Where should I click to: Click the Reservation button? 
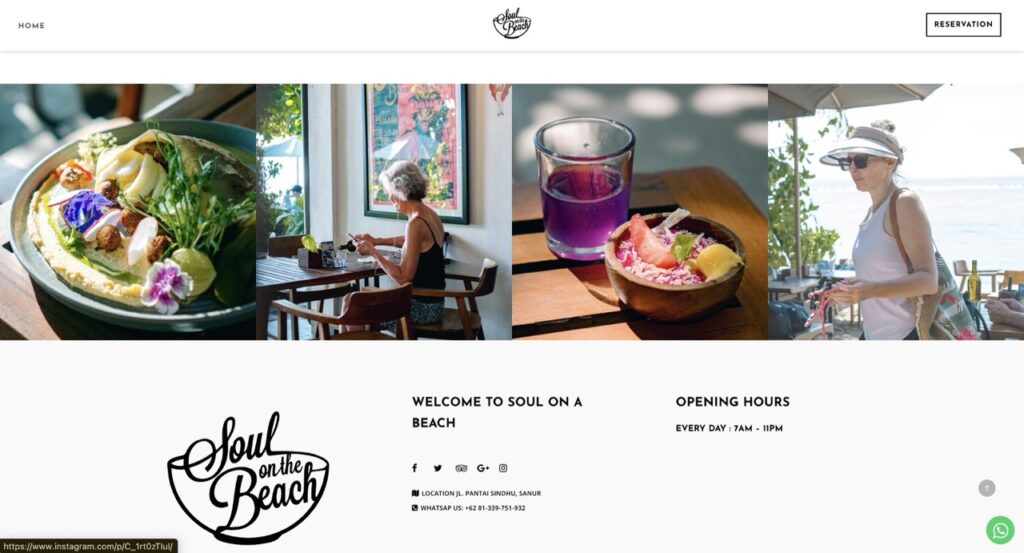point(963,25)
